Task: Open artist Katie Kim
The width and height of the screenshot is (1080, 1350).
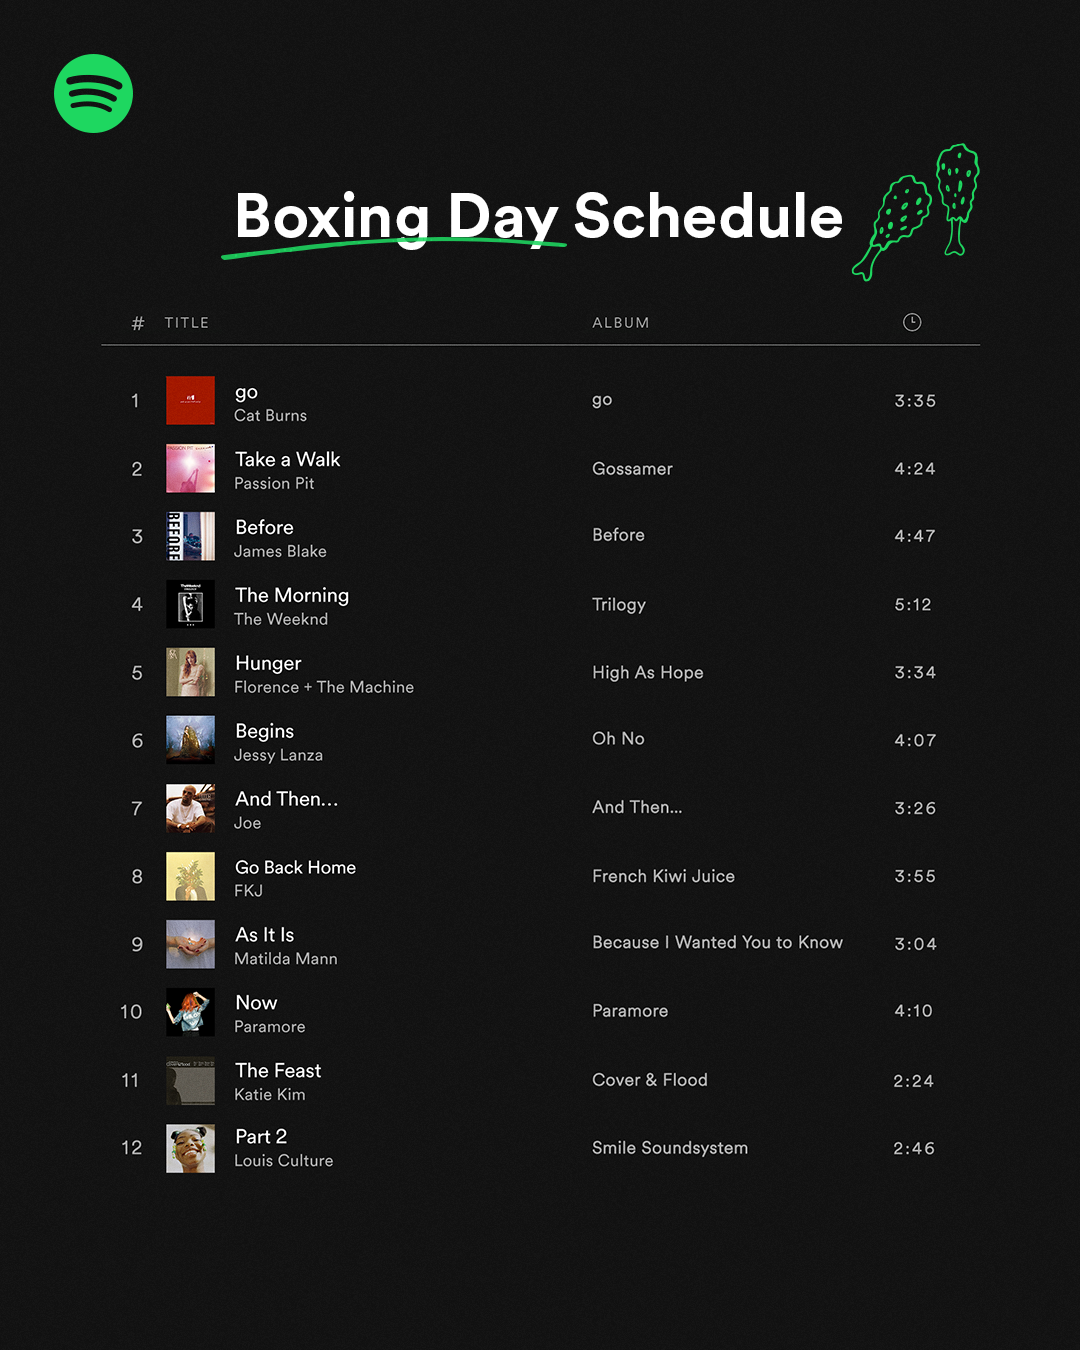Action: [x=270, y=1095]
